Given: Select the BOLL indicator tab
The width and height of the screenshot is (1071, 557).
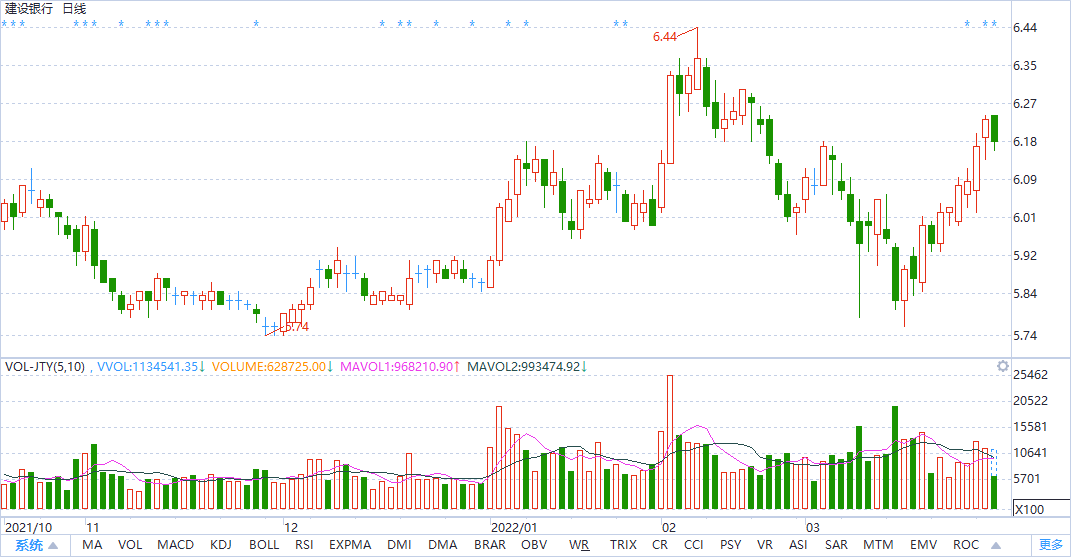Looking at the screenshot, I should tap(264, 545).
